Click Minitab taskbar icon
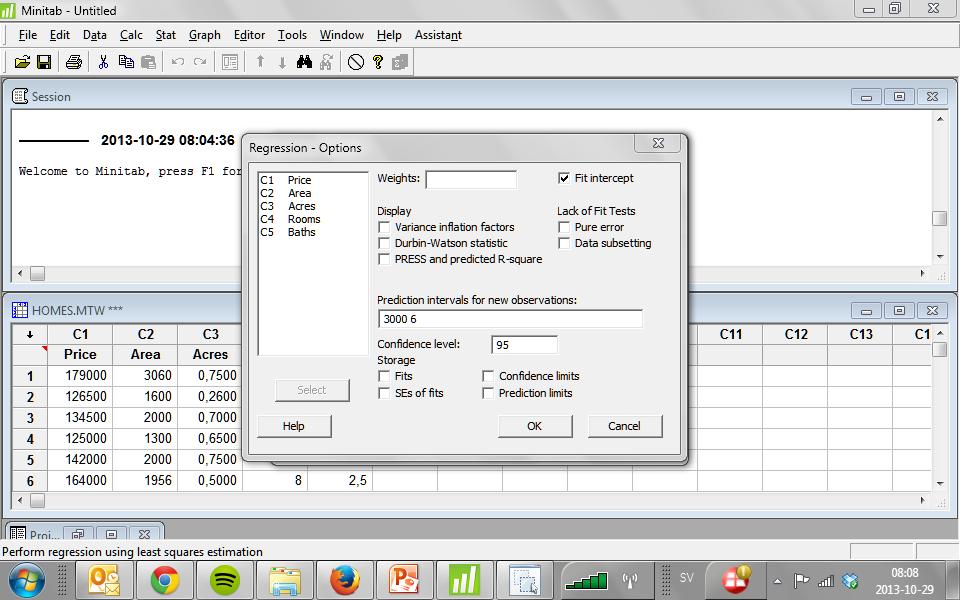The height and width of the screenshot is (600, 960). pos(465,580)
